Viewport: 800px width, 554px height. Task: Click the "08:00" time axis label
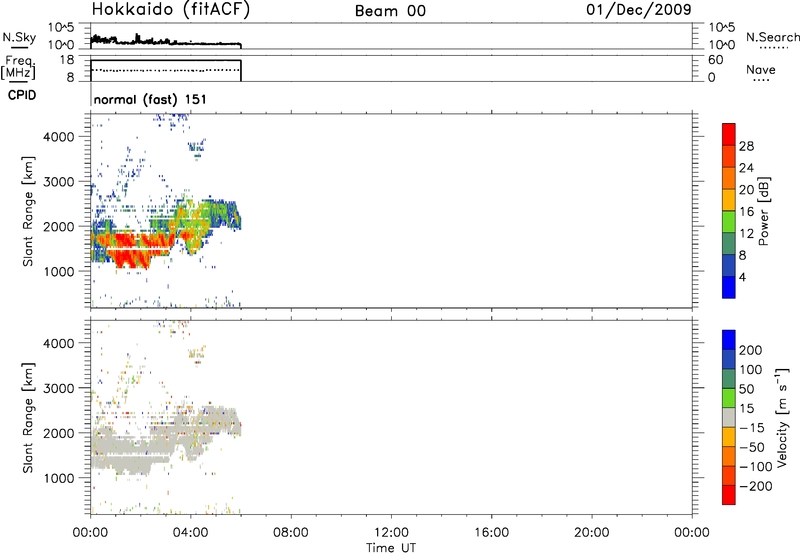[x=291, y=533]
